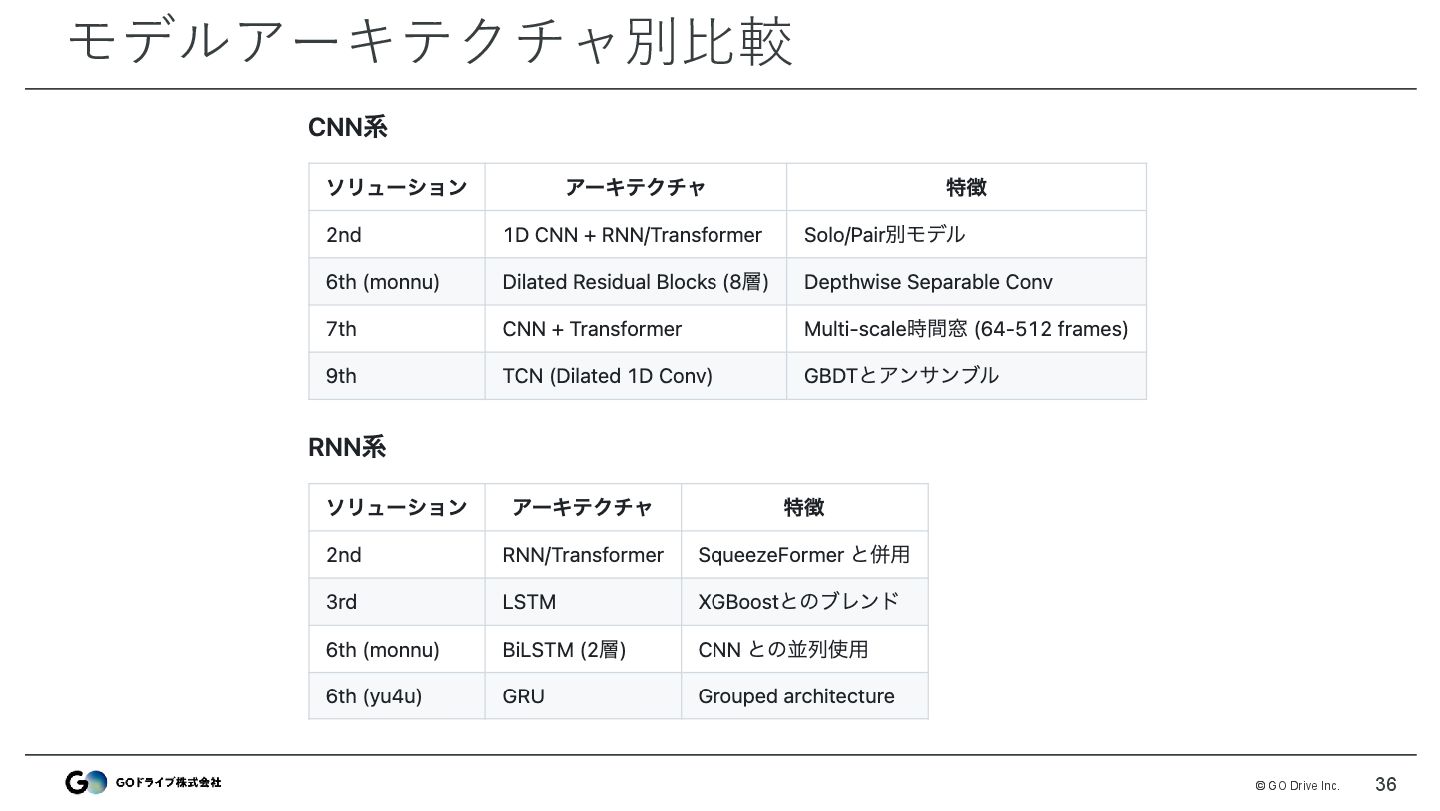This screenshot has width=1440, height=811.
Task: Click the 7th row label in the CNN table
Action: click(x=341, y=329)
